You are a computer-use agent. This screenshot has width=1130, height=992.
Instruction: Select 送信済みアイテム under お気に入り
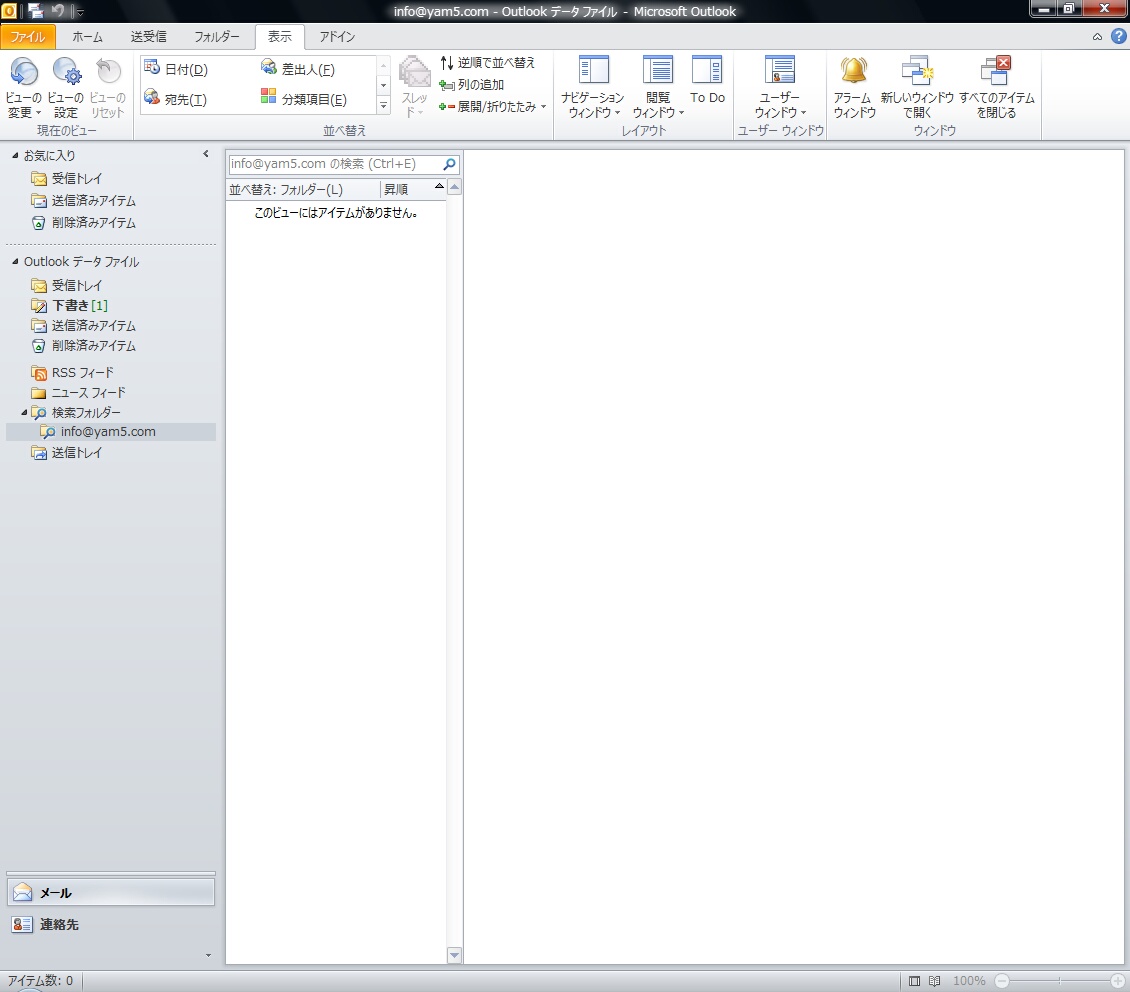tap(84, 200)
